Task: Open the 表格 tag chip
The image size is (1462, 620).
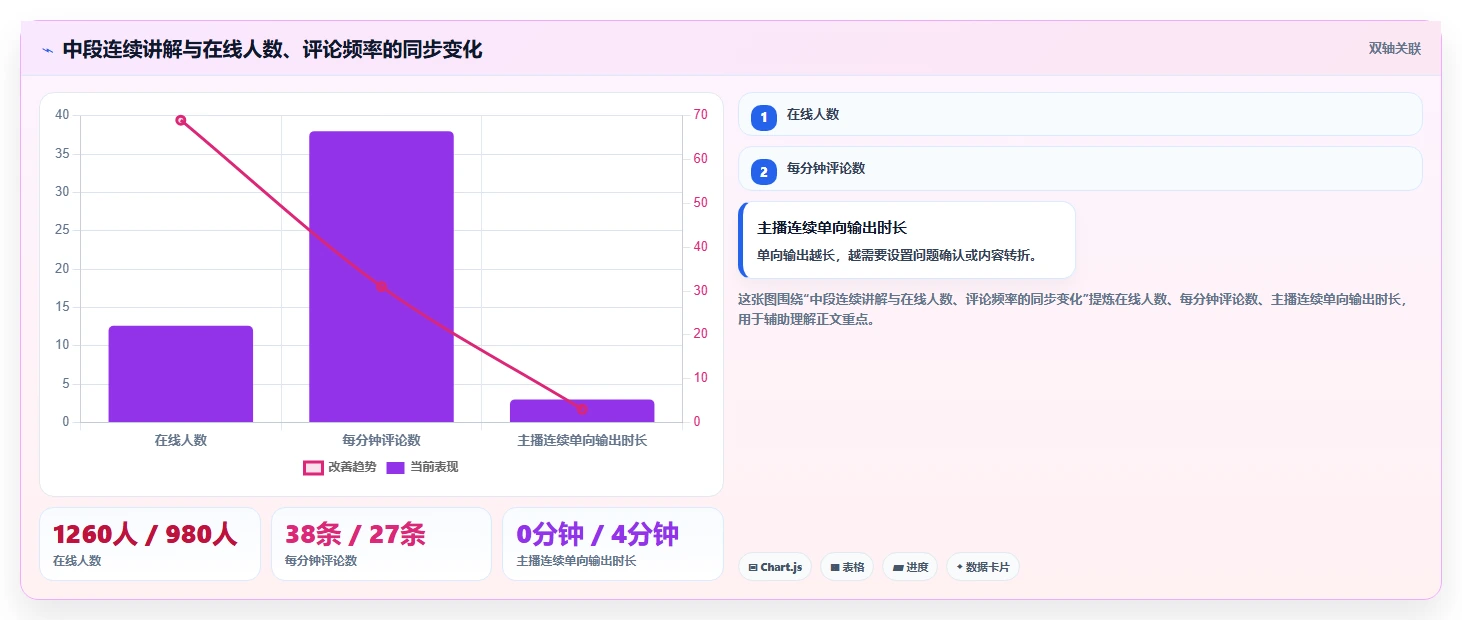Action: click(847, 567)
